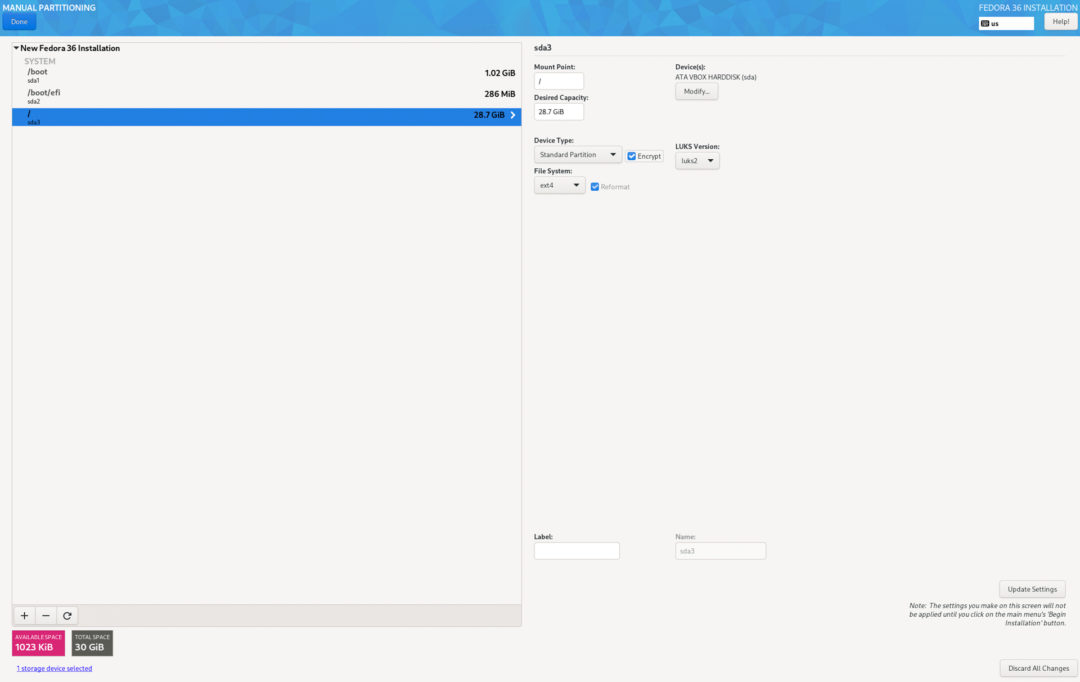Viewport: 1080px width, 682px height.
Task: Click the Help! button
Action: (x=1061, y=22)
